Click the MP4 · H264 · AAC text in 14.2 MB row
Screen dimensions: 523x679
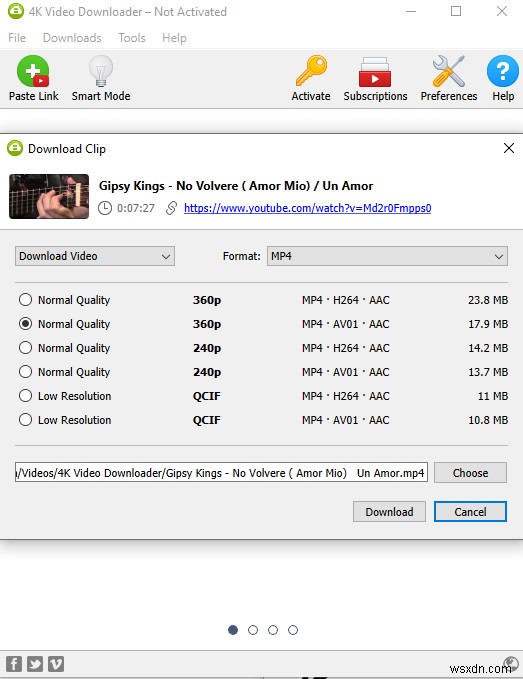click(345, 348)
